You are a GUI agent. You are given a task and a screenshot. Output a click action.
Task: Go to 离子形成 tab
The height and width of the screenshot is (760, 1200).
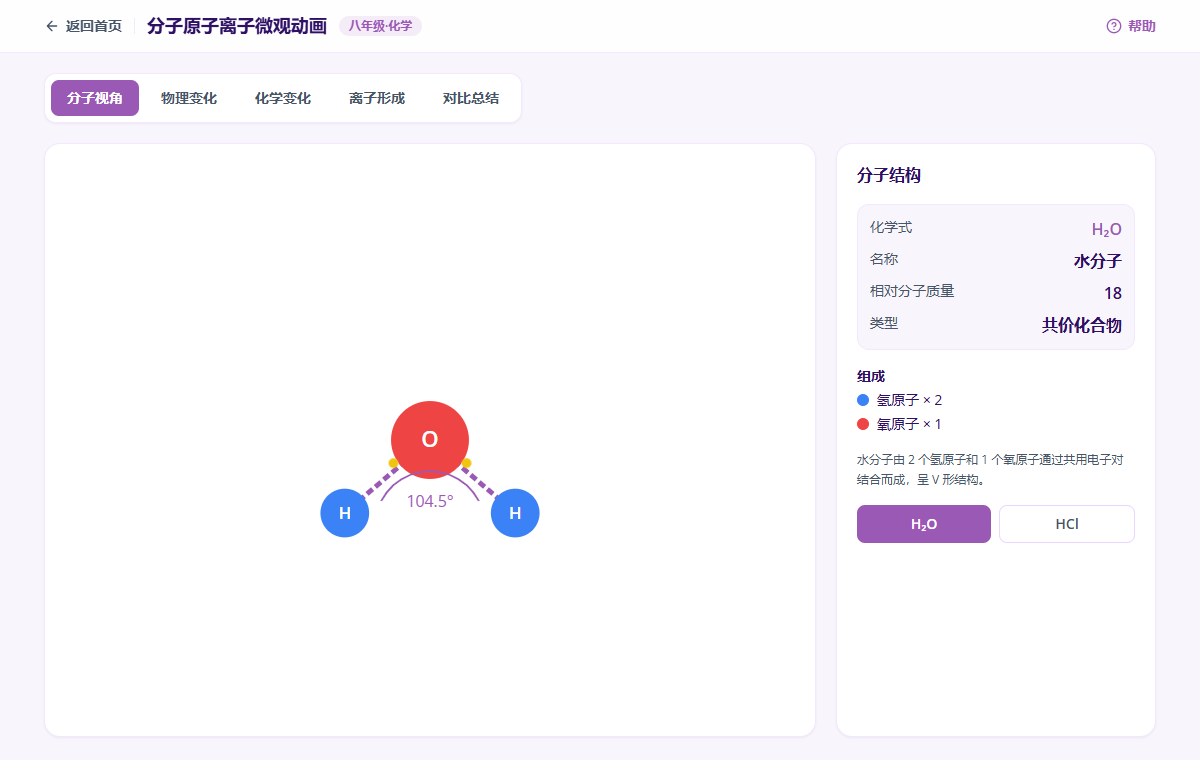tap(377, 98)
